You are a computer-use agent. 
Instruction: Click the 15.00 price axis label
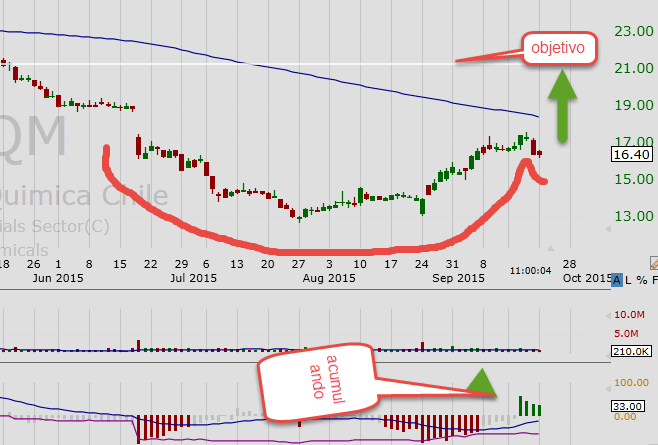click(x=634, y=179)
